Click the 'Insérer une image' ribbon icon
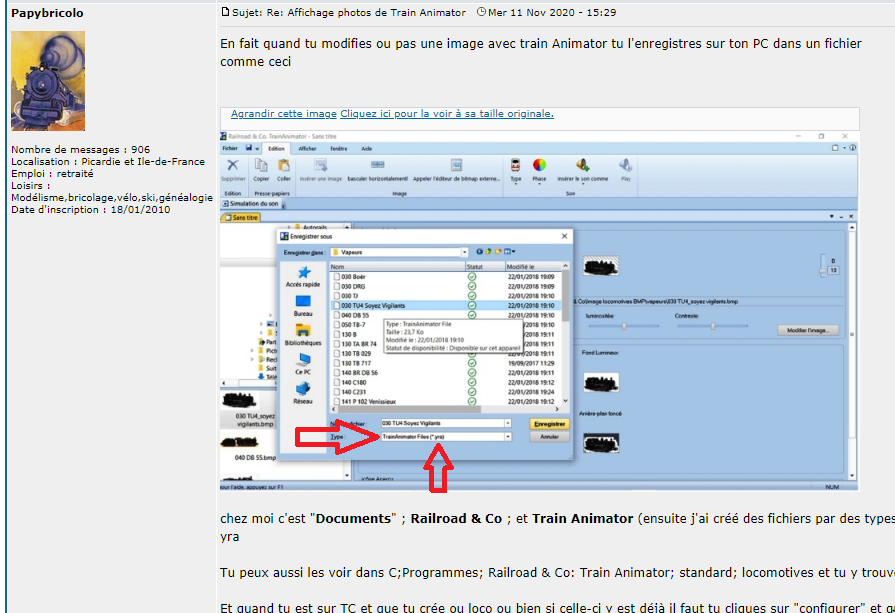Viewport: 895px width, 613px height. pos(321,166)
